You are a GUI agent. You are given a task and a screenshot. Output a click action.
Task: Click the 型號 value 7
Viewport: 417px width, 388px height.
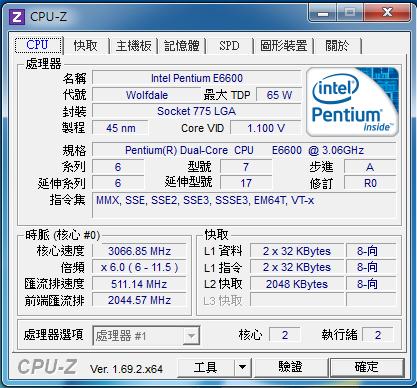[x=246, y=167]
